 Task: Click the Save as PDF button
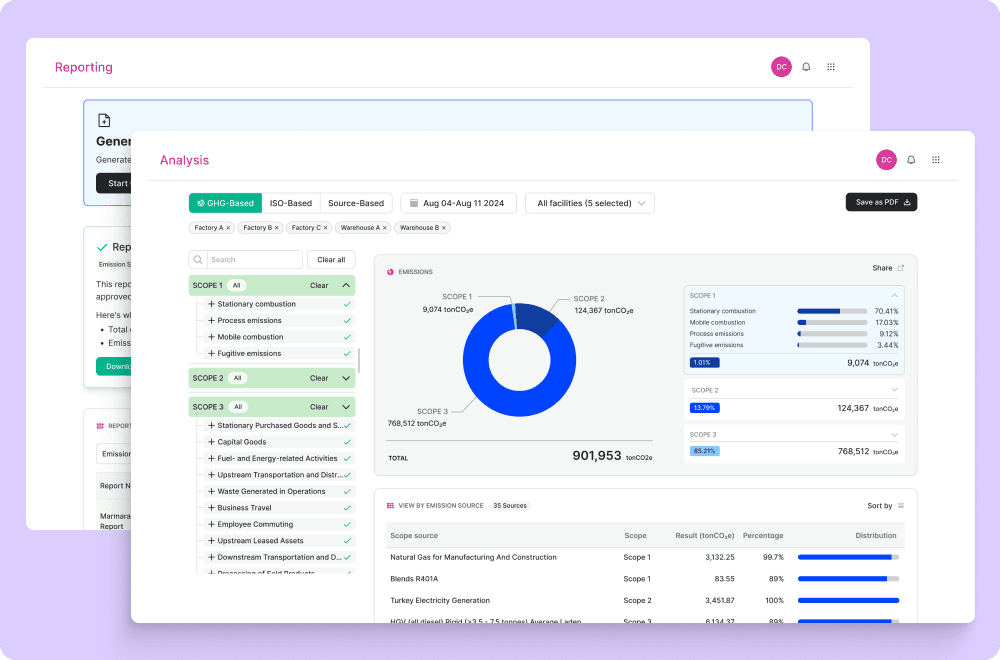pyautogui.click(x=881, y=202)
